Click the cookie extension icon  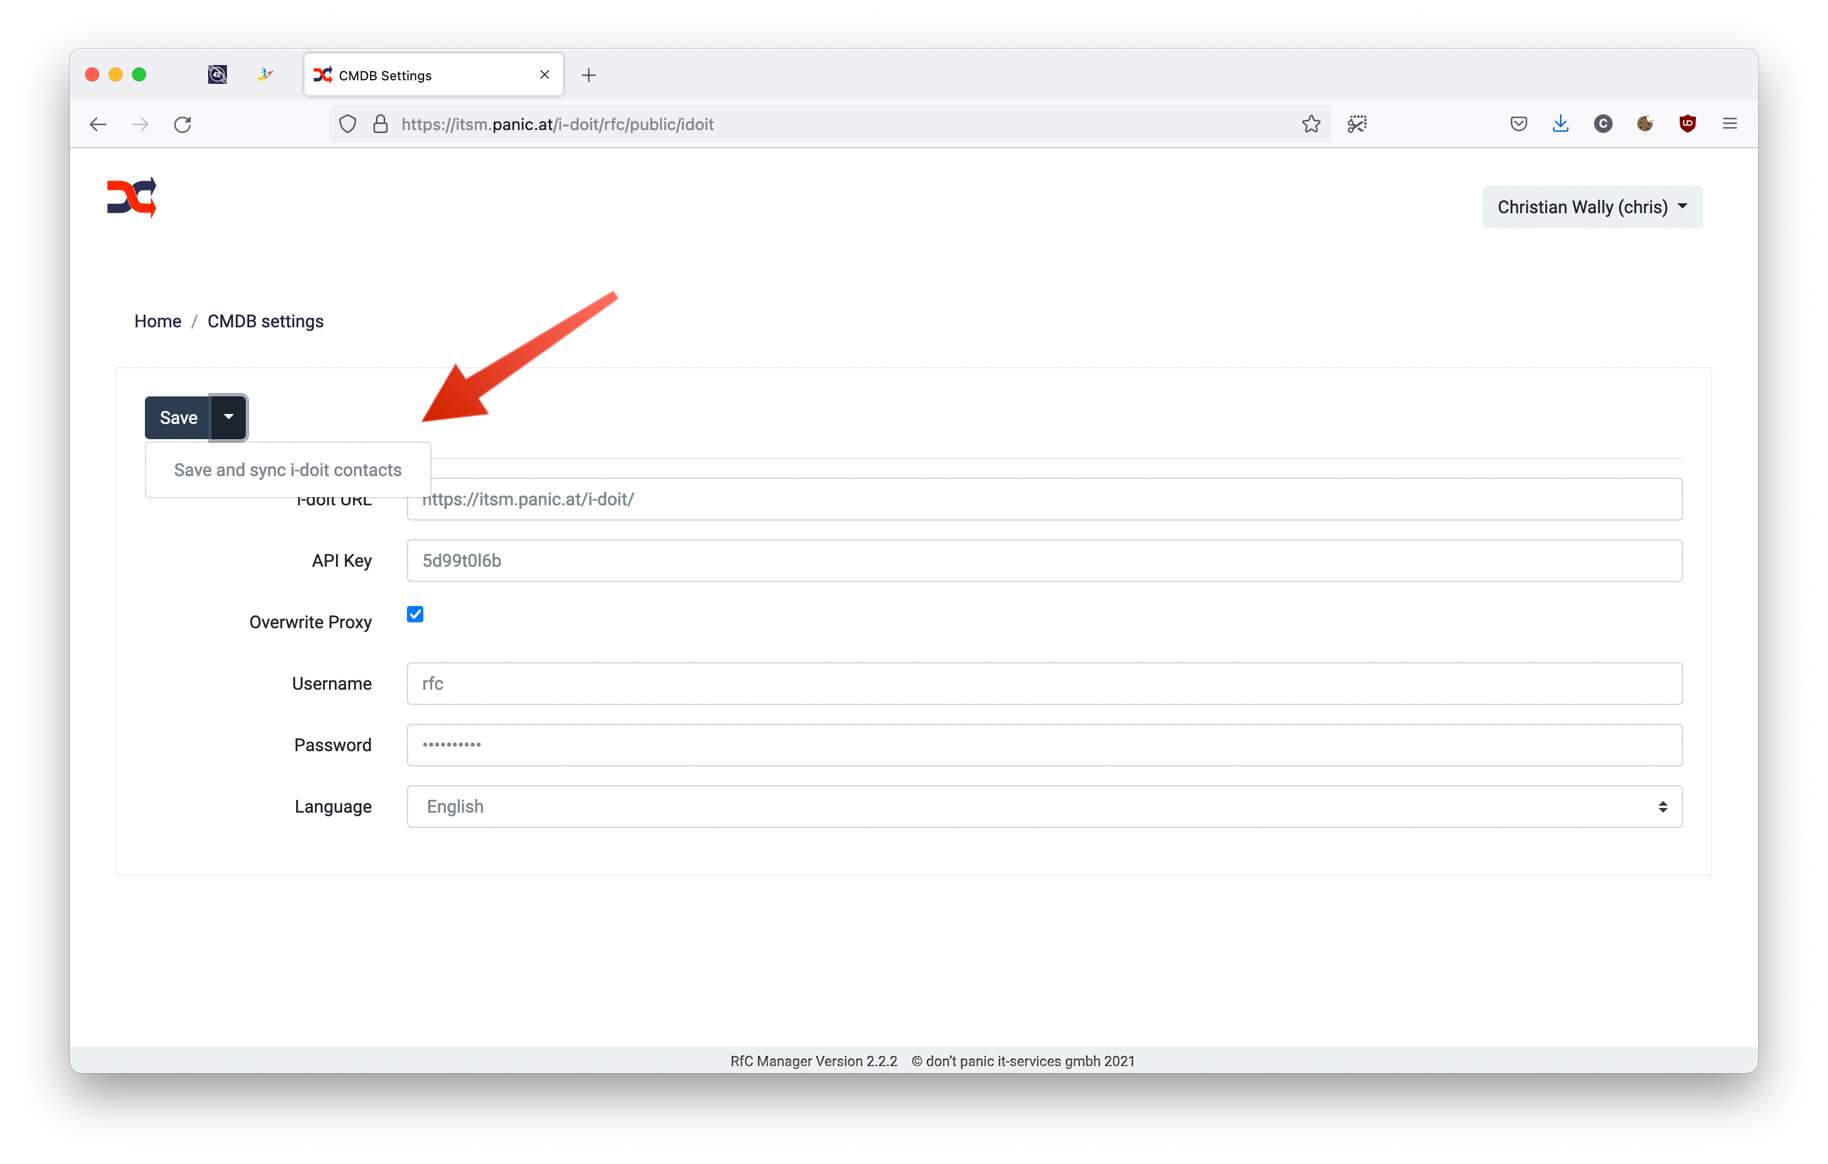pyautogui.click(x=1645, y=124)
